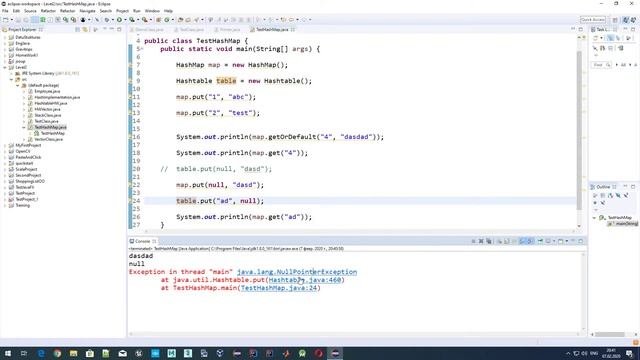Run the program with green Run icon

point(119,20)
